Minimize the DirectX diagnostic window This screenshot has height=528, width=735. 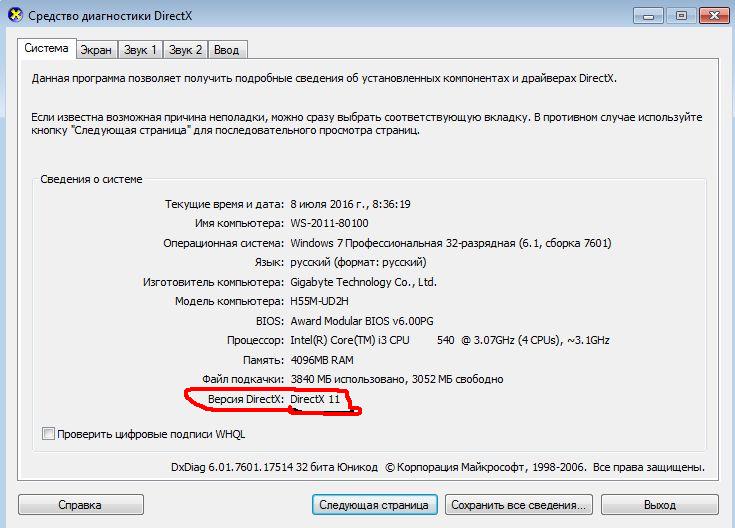[648, 16]
